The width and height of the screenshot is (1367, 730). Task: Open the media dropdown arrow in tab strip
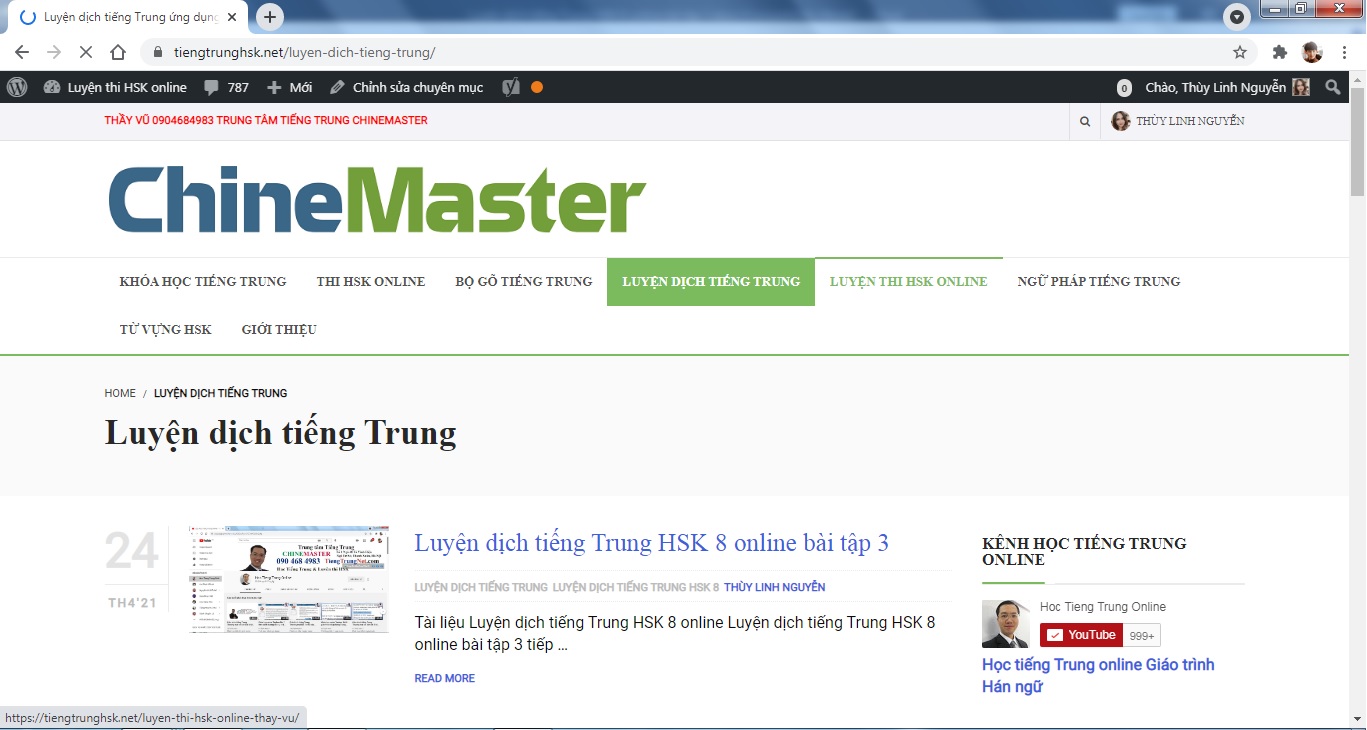[1237, 17]
